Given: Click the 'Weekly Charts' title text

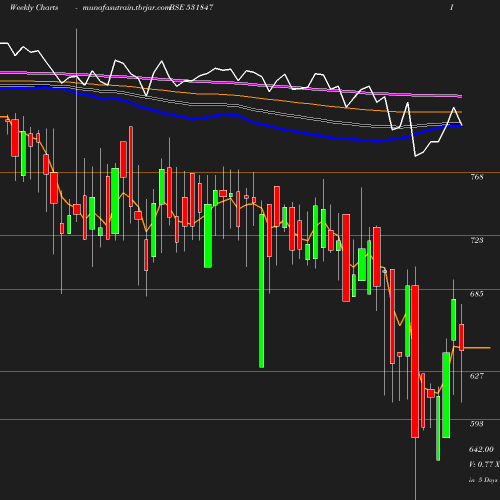Looking at the screenshot, I should (x=34, y=7).
